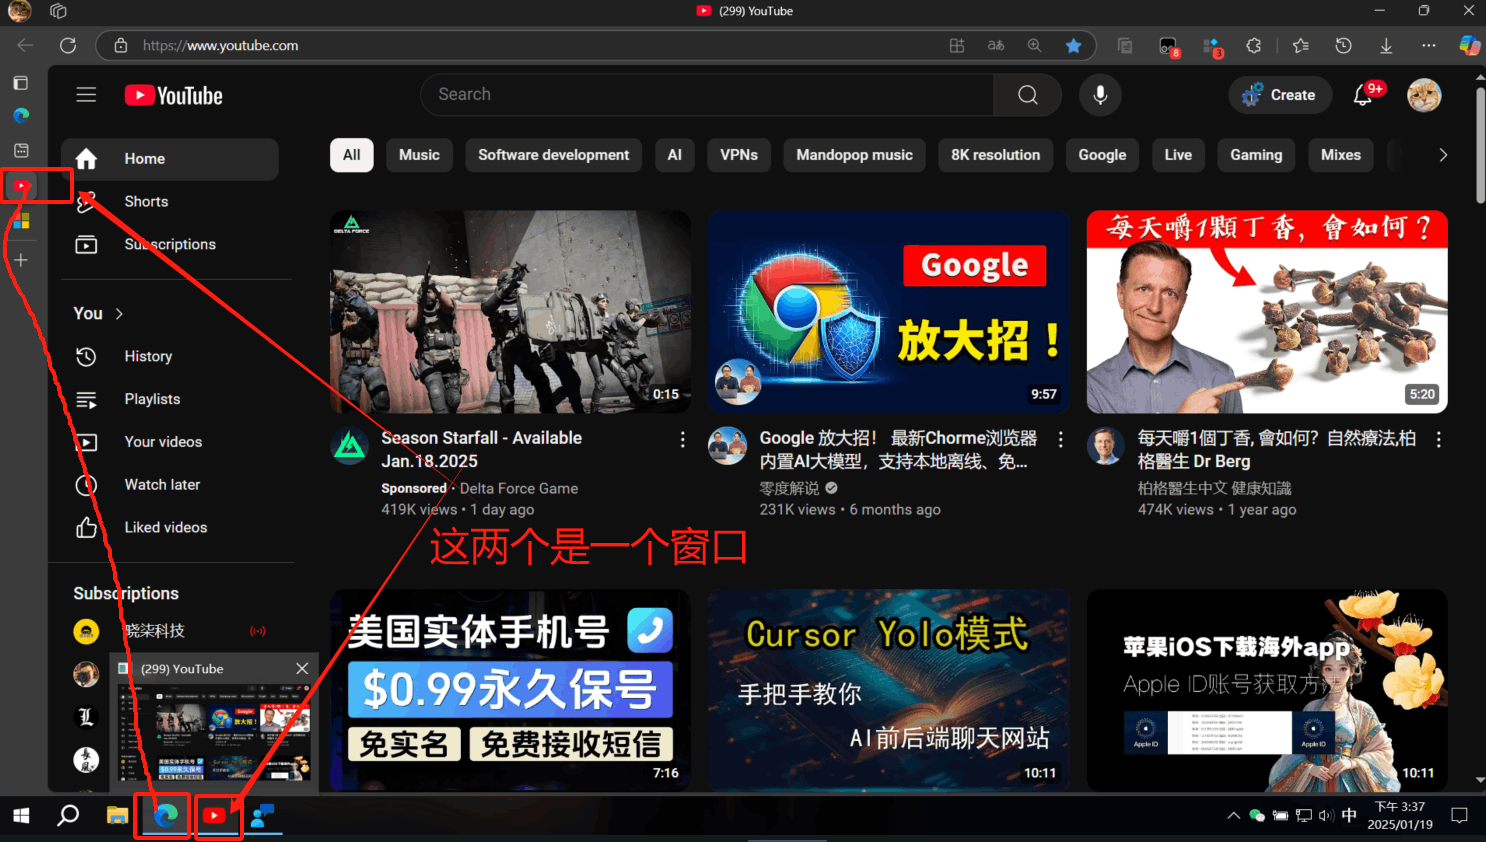The image size is (1486, 842).
Task: Open the browser extensions puzzle icon
Action: click(1254, 45)
